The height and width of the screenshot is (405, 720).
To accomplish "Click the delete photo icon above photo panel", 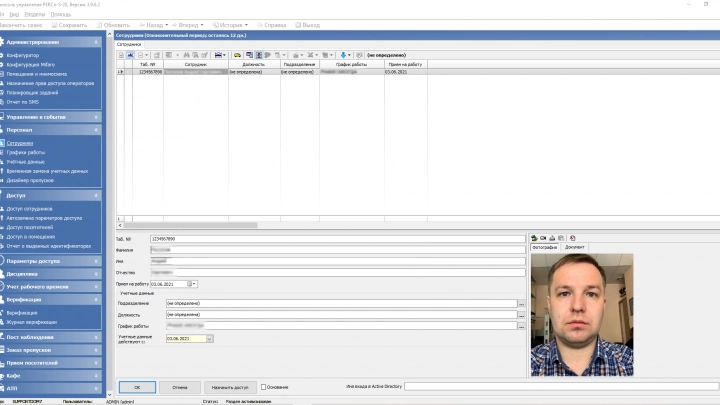I will pyautogui.click(x=573, y=238).
